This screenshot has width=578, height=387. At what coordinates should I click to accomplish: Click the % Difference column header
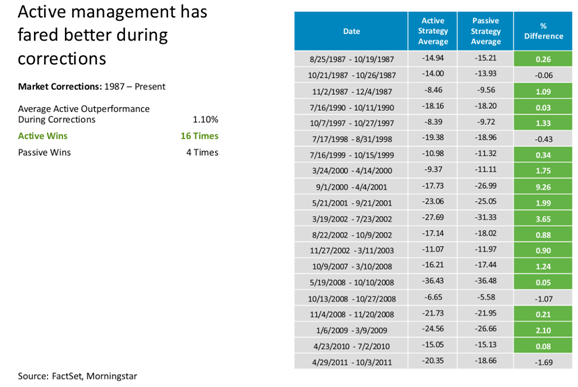point(543,31)
